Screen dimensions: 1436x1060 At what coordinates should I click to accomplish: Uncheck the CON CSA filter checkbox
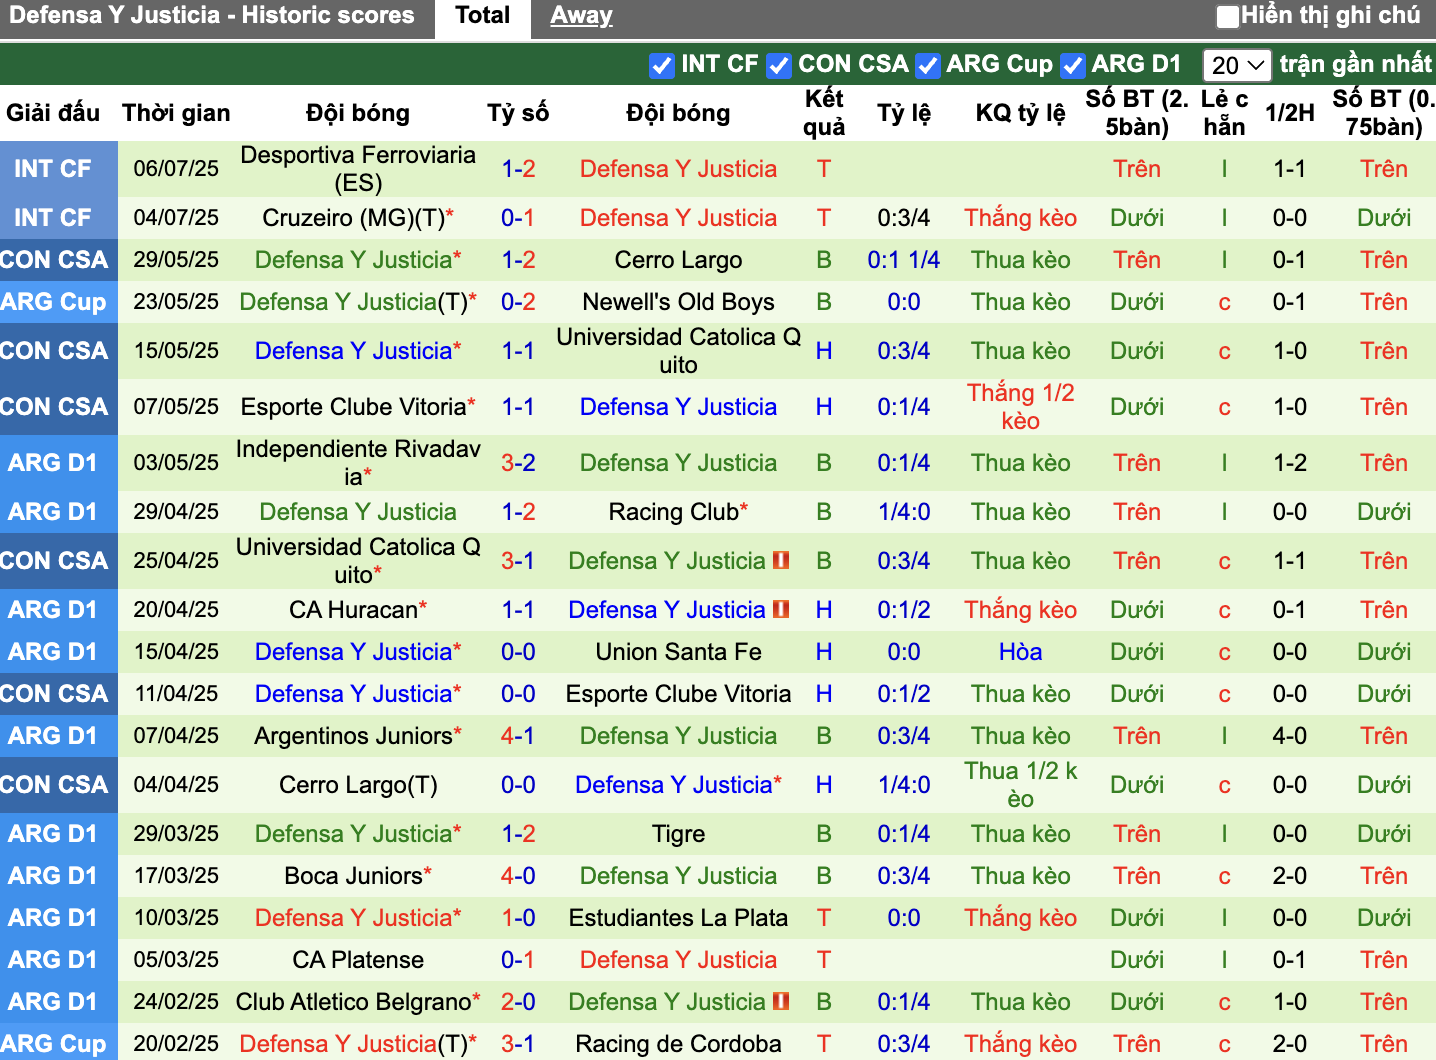(778, 65)
